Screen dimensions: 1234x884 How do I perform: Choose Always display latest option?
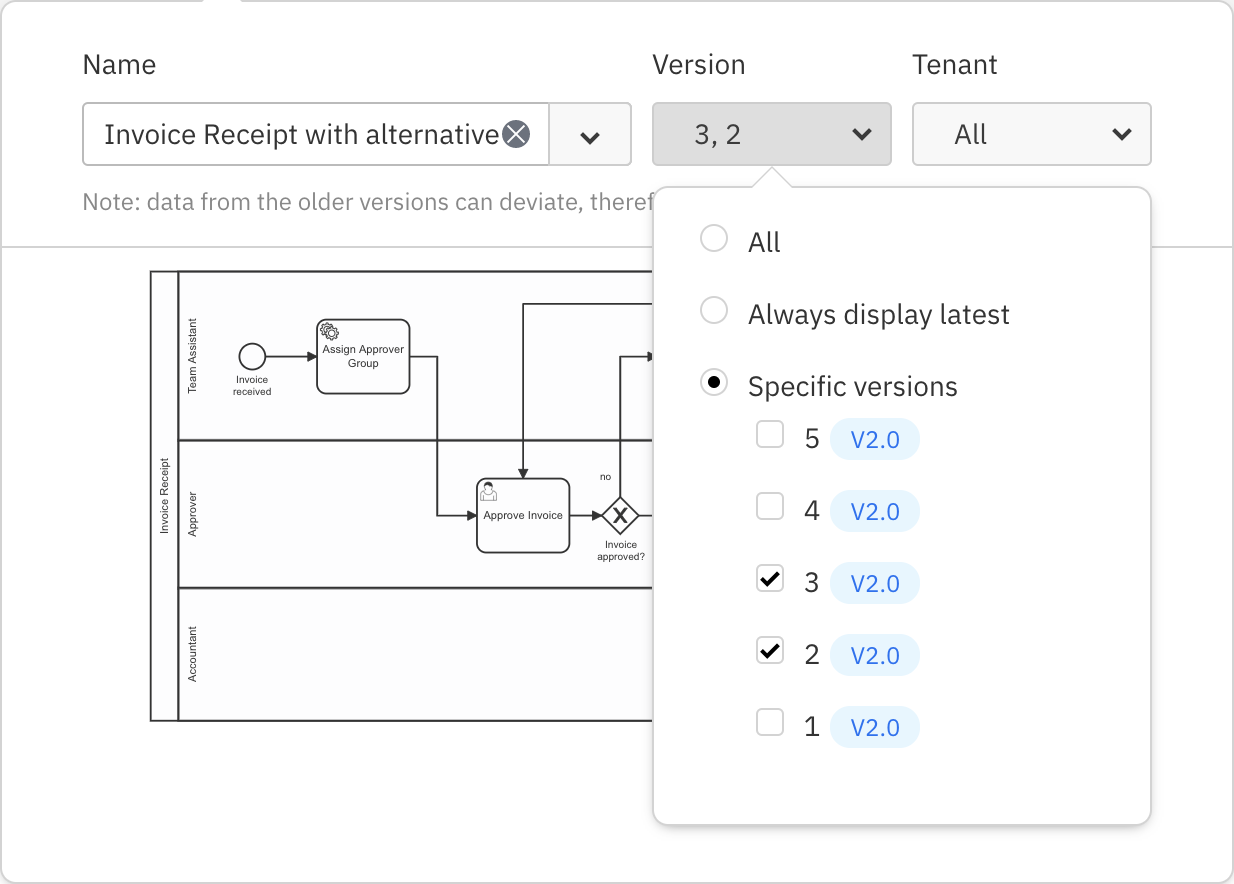click(x=714, y=311)
